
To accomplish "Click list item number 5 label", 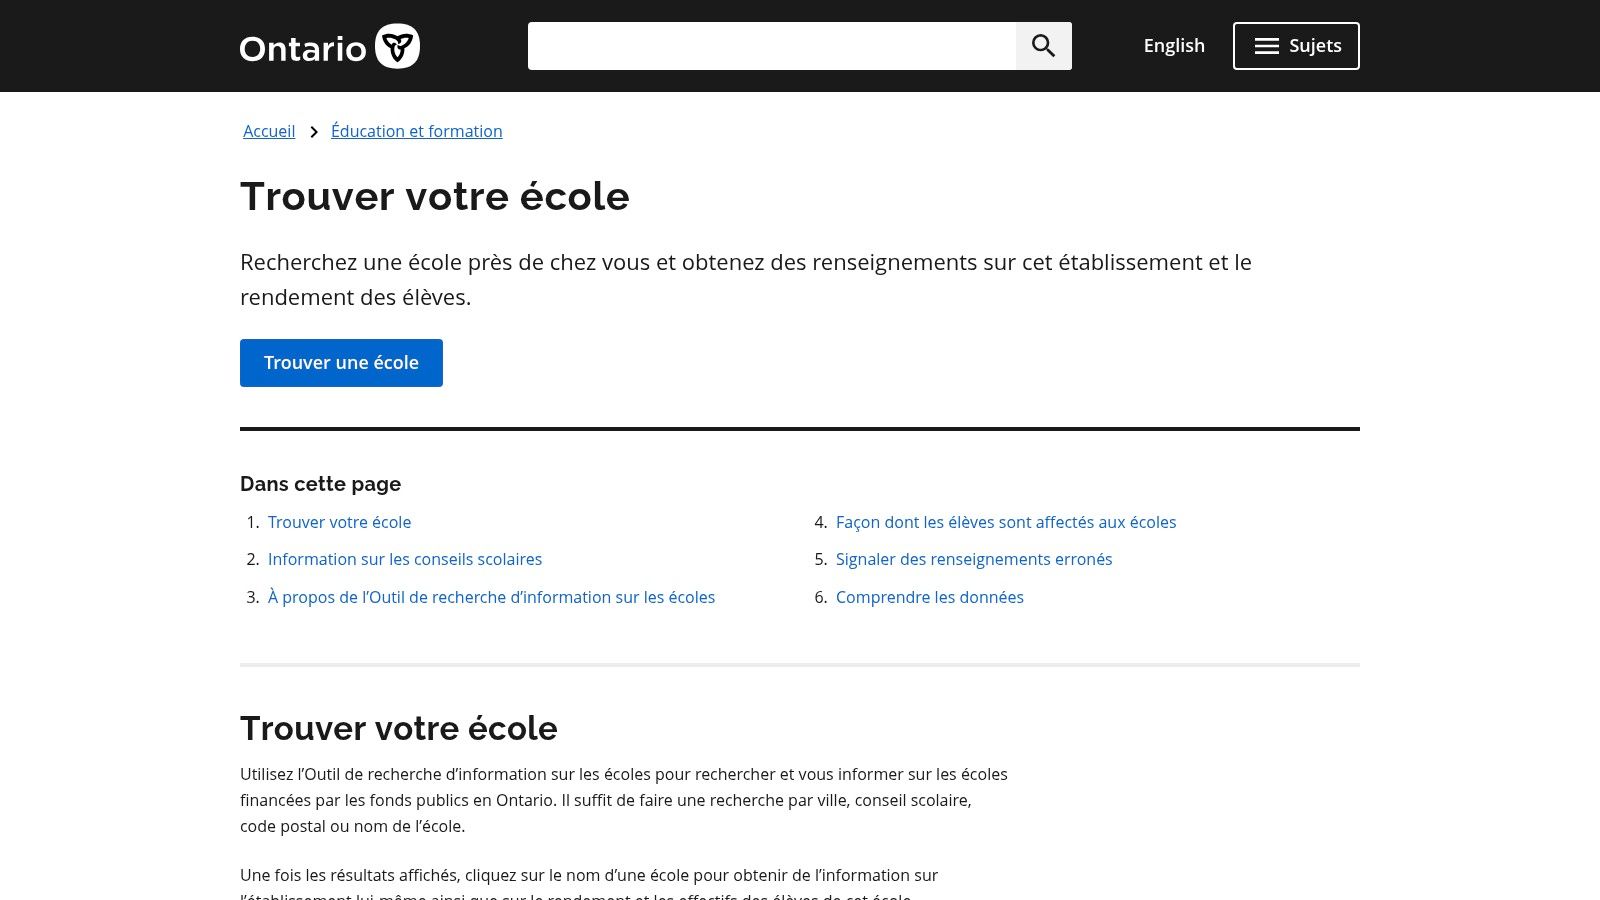I will (821, 559).
